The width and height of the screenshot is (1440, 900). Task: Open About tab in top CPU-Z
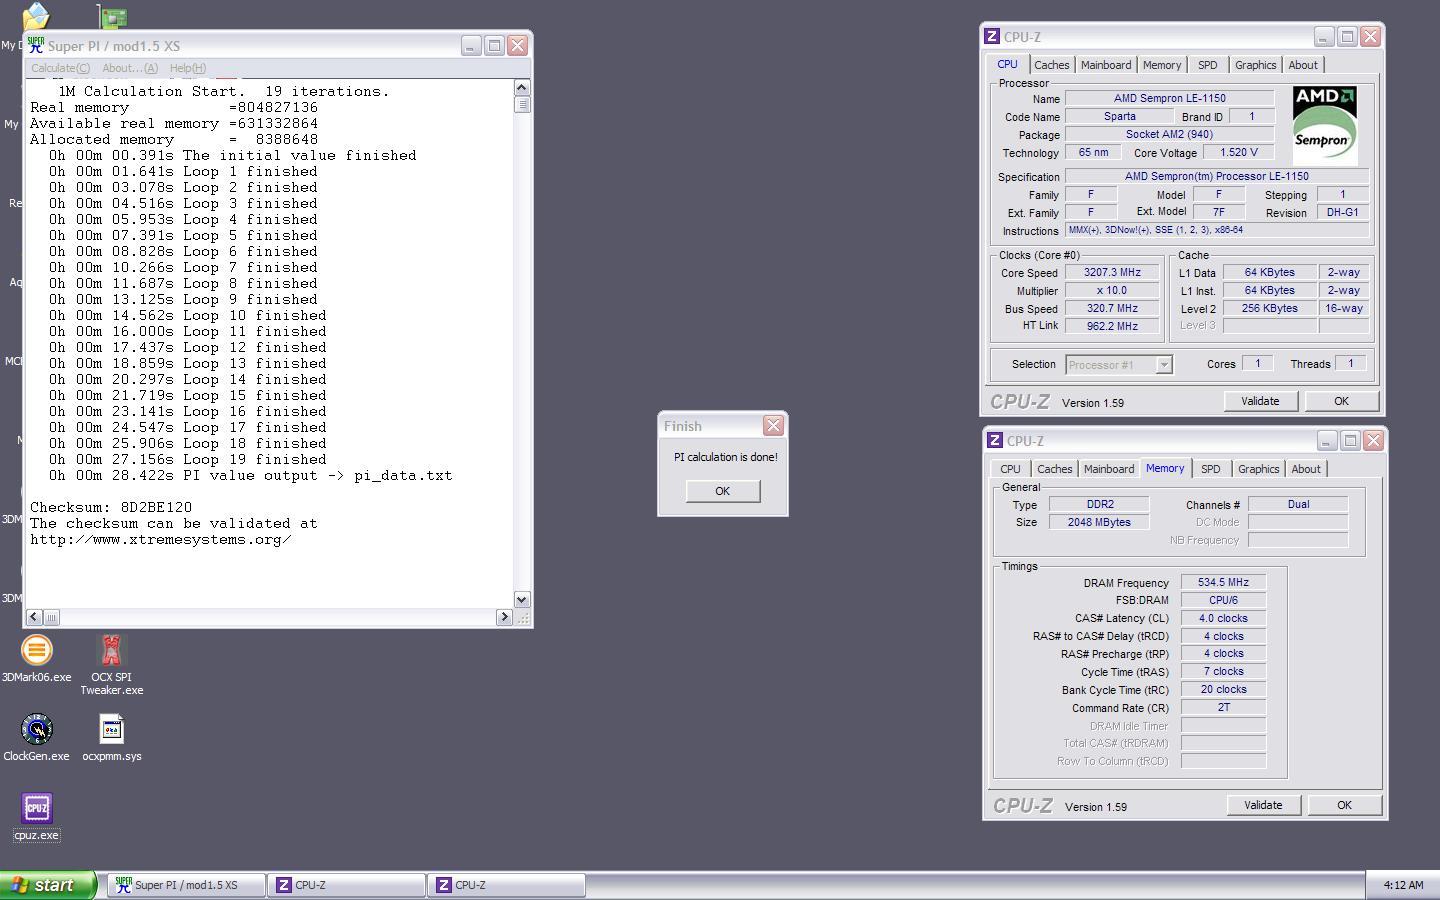pos(1303,65)
